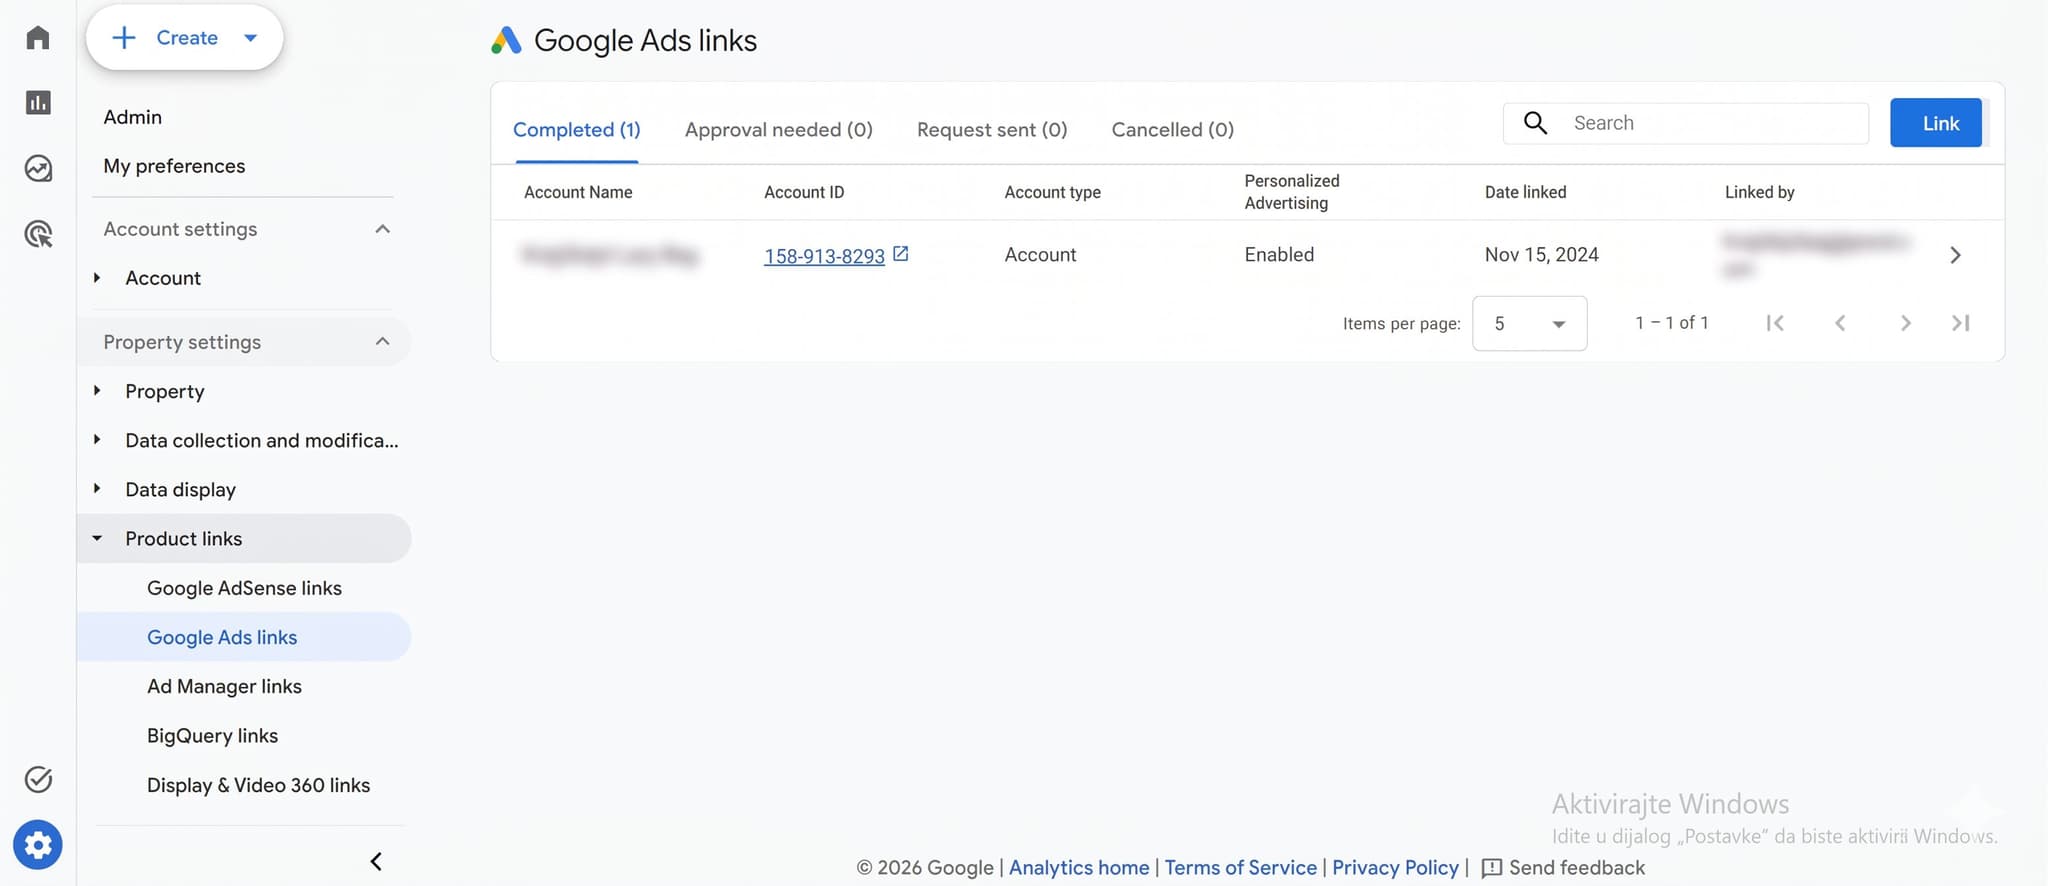The width and height of the screenshot is (2048, 886).
Task: Open the Terms of Service link
Action: 1241,868
